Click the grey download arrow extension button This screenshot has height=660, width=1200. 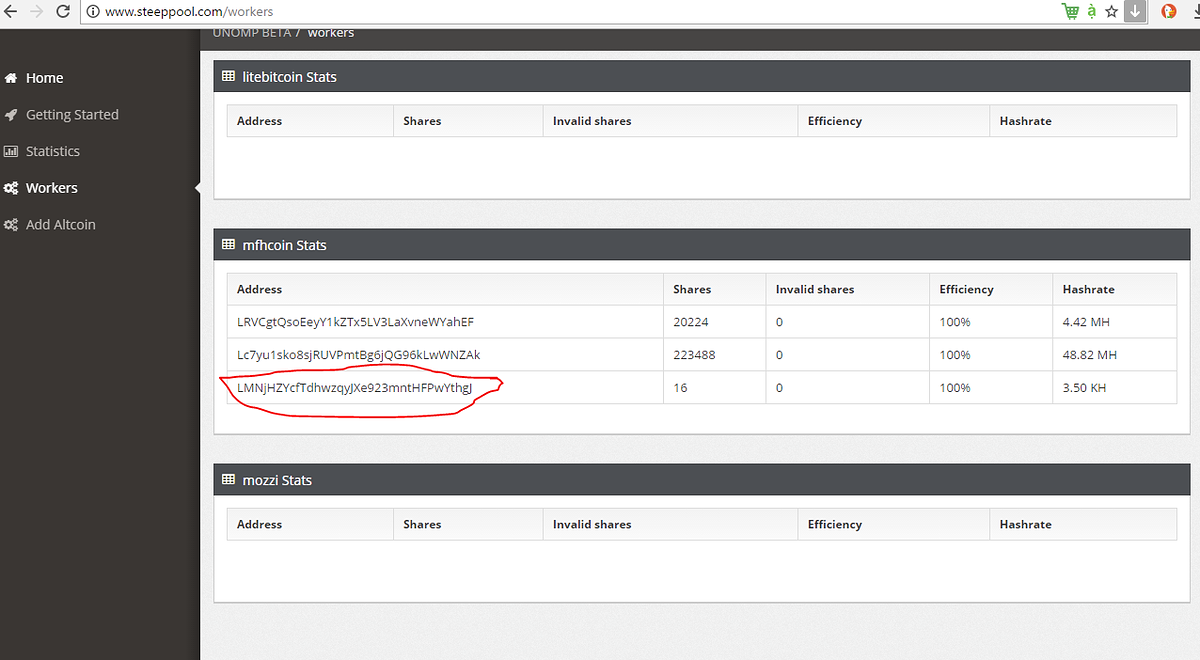coord(1135,11)
